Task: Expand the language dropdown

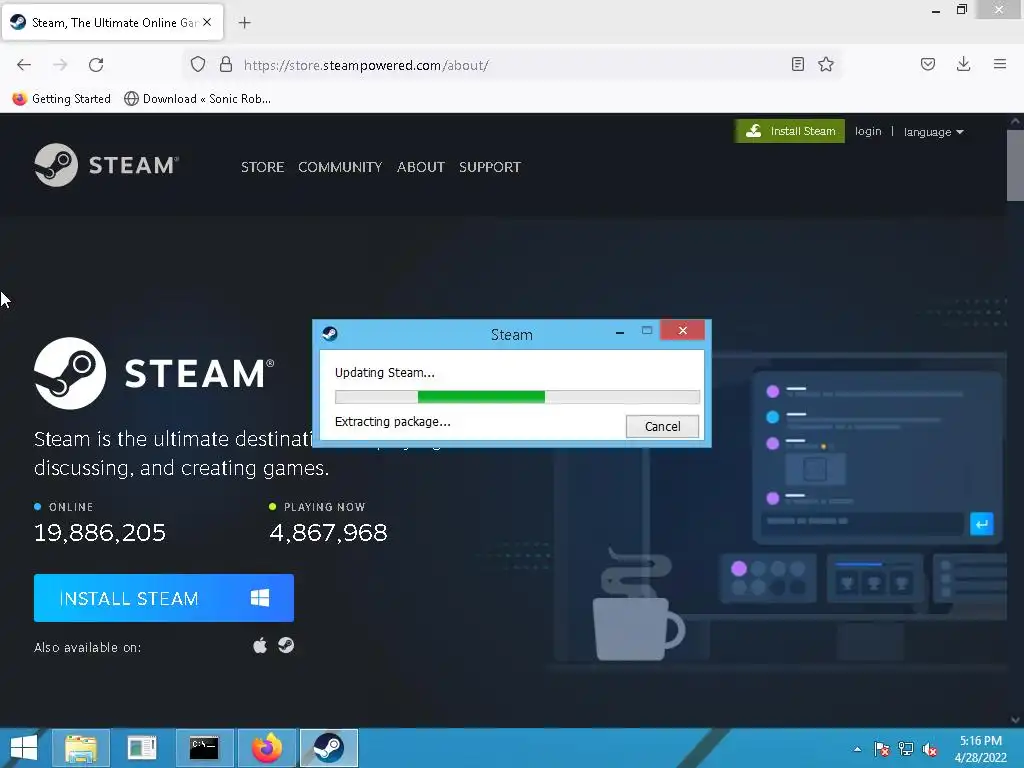Action: (933, 132)
